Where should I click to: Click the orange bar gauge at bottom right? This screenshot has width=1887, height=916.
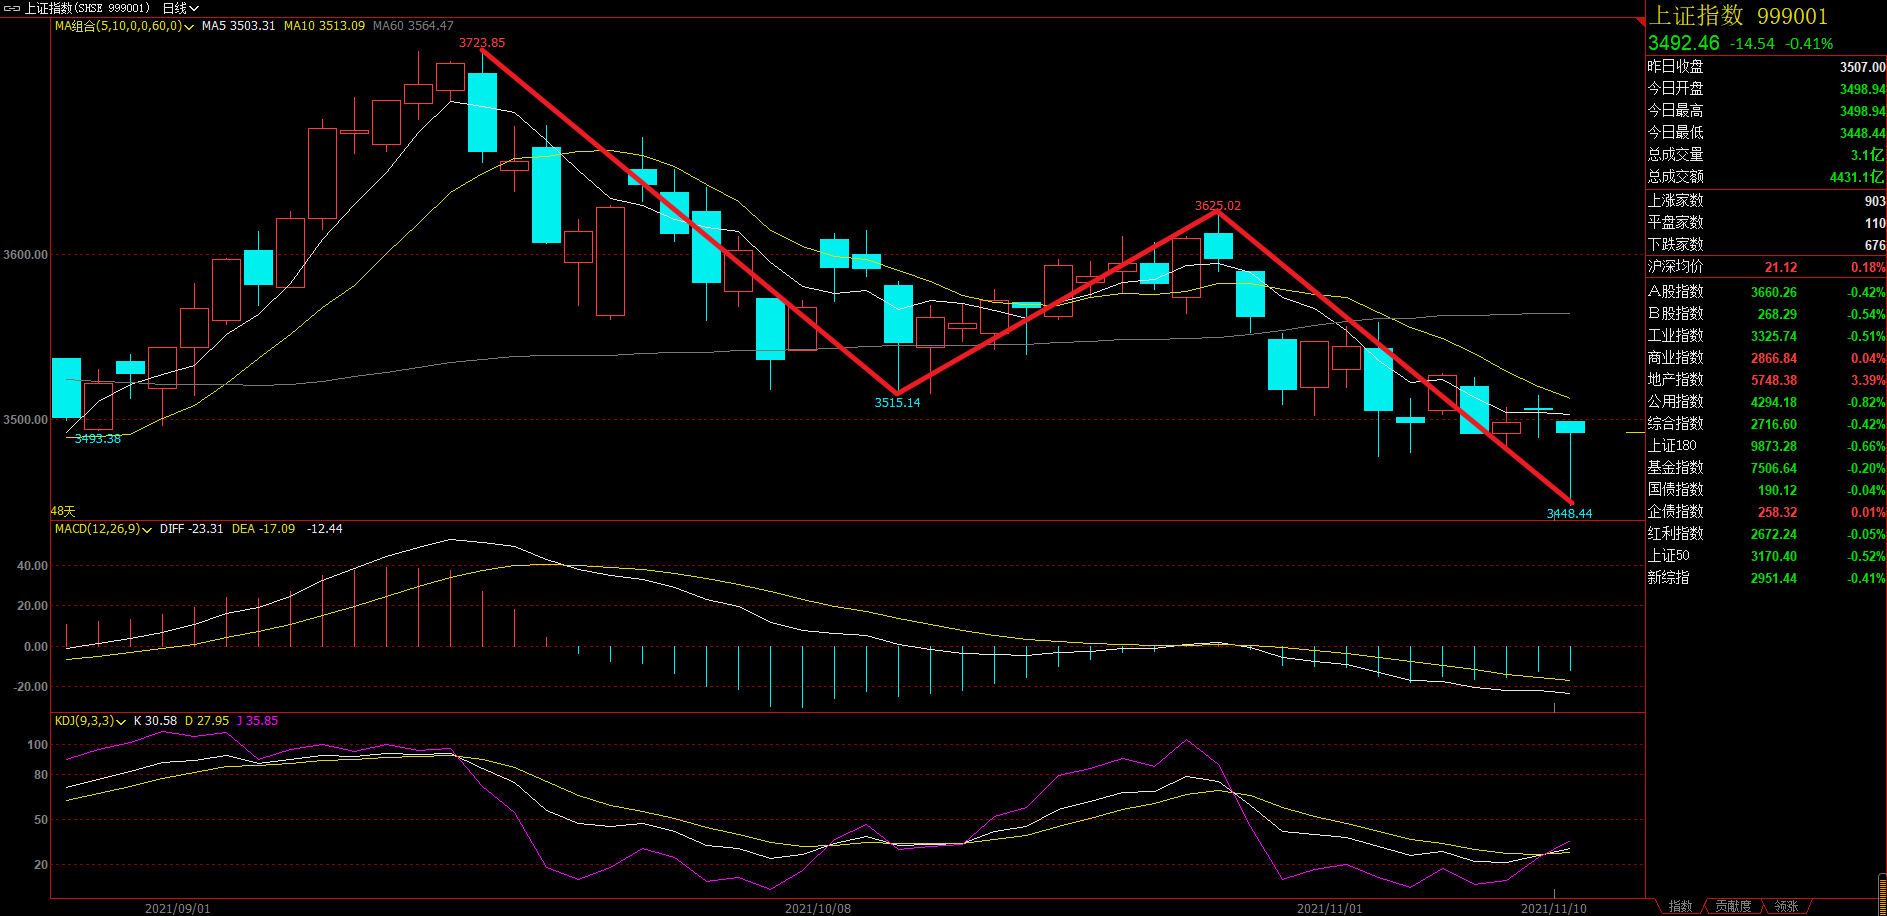[1882, 893]
